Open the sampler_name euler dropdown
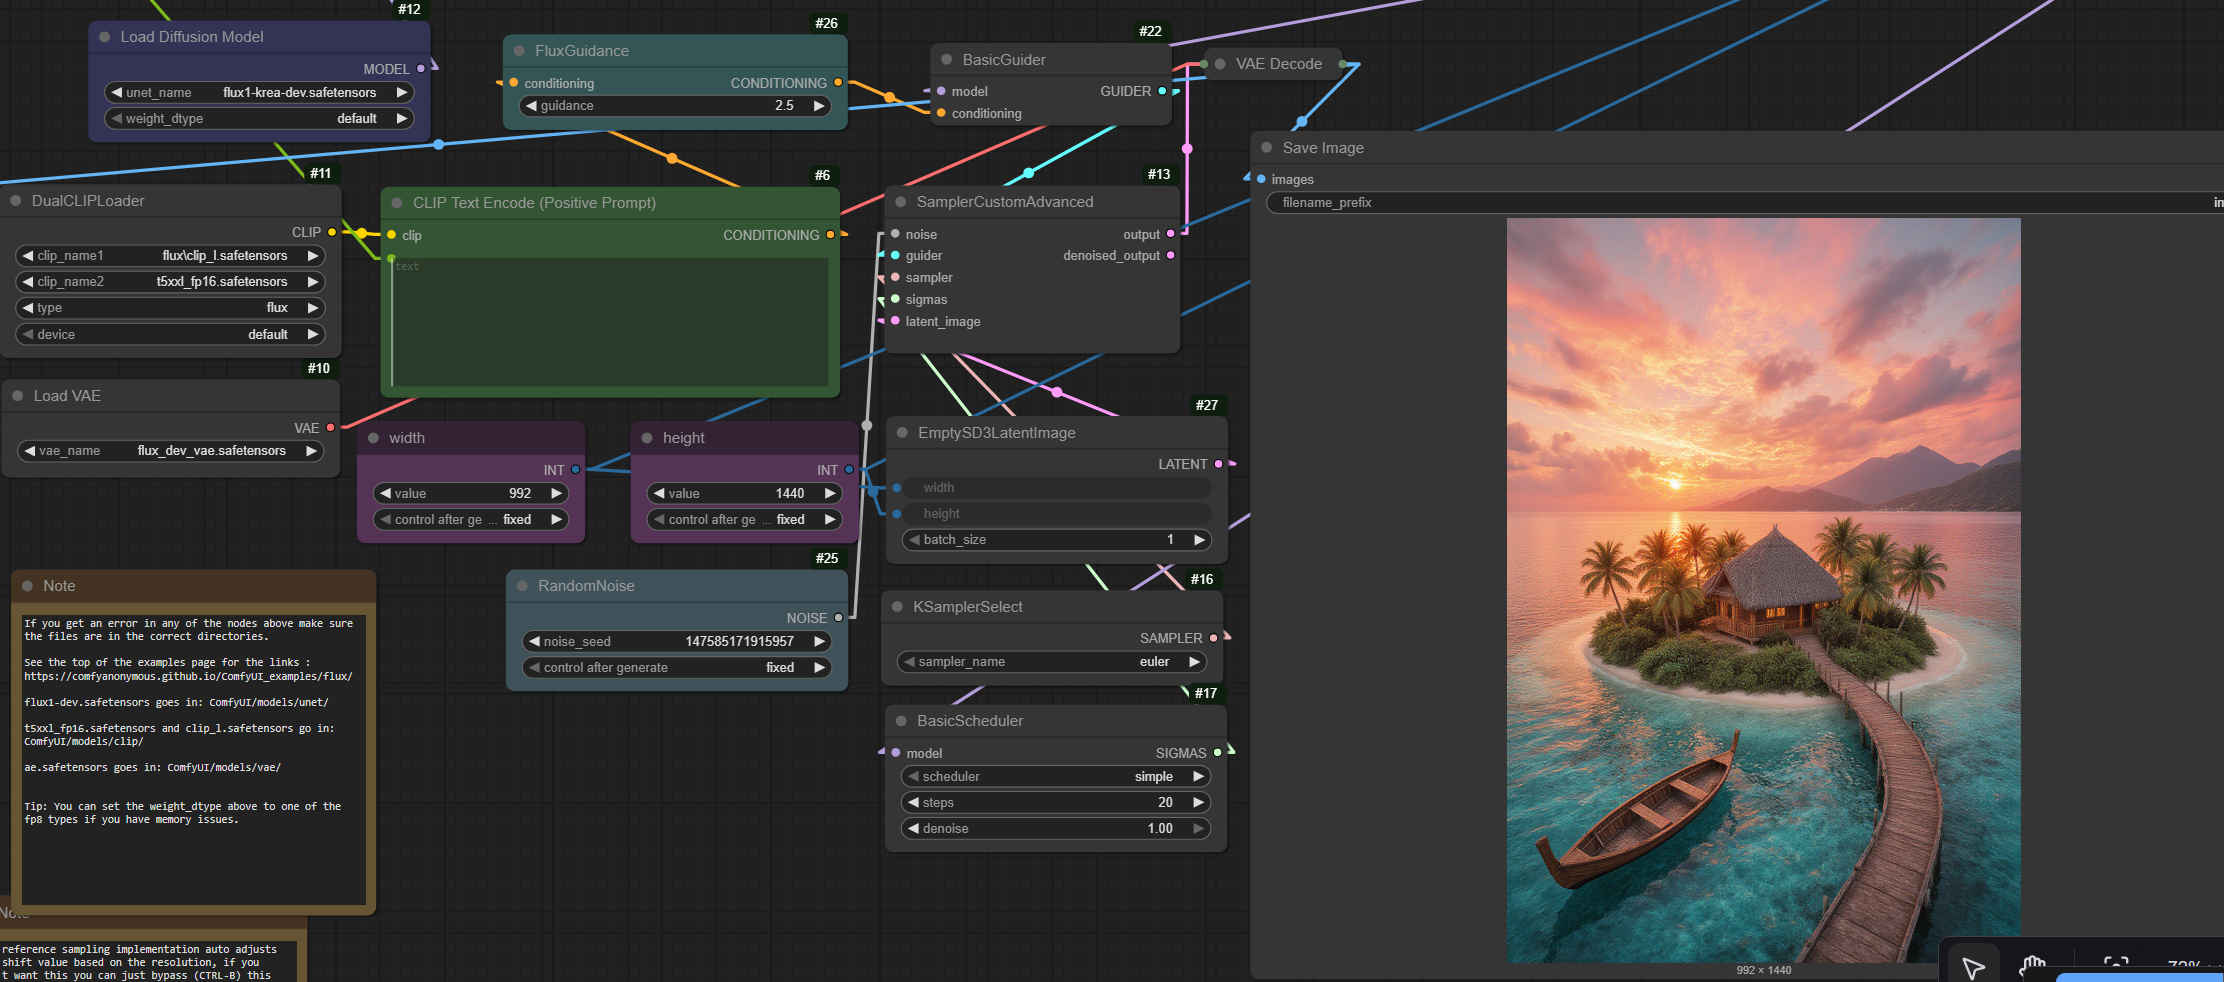Image resolution: width=2224 pixels, height=982 pixels. [1051, 661]
